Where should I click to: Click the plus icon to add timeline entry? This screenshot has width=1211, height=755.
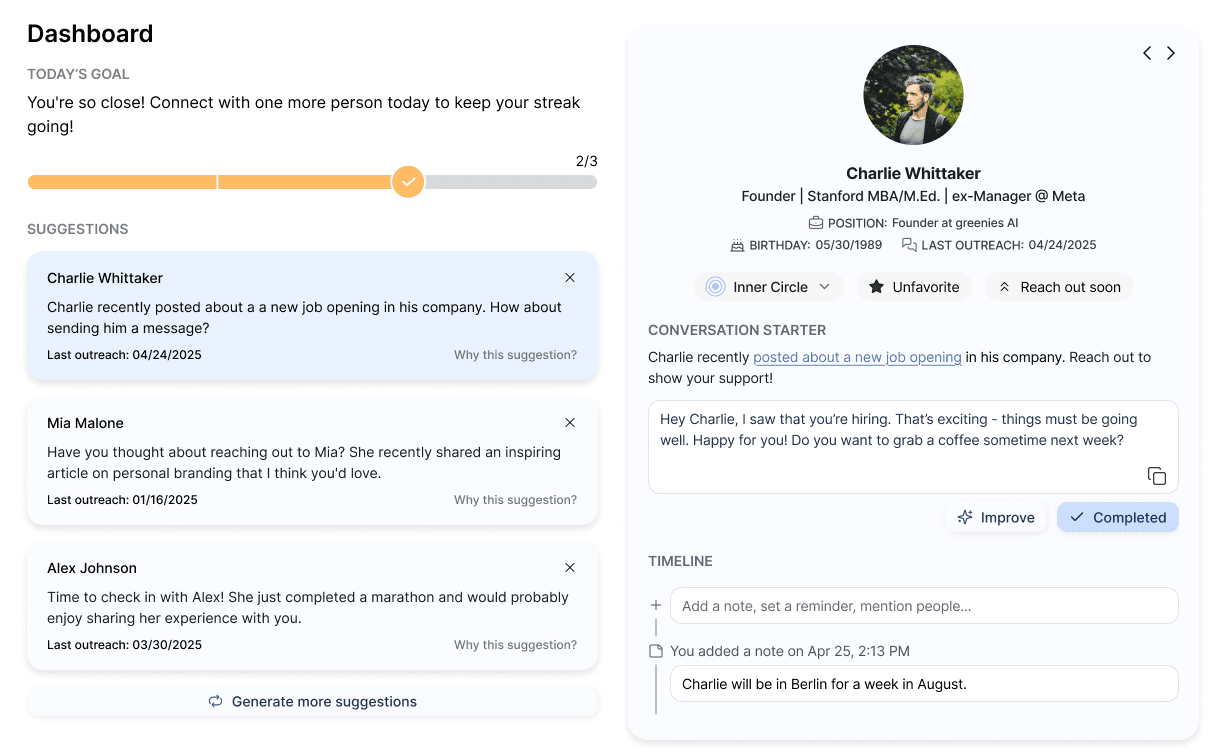(656, 605)
